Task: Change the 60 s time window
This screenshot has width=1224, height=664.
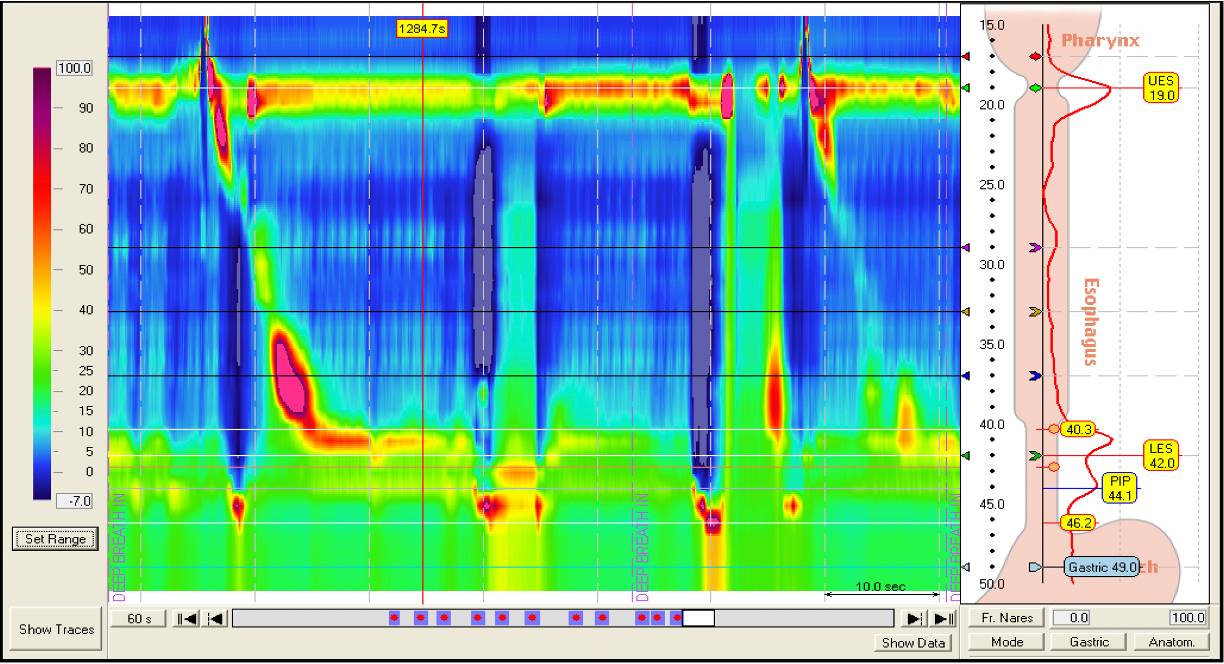Action: point(138,619)
